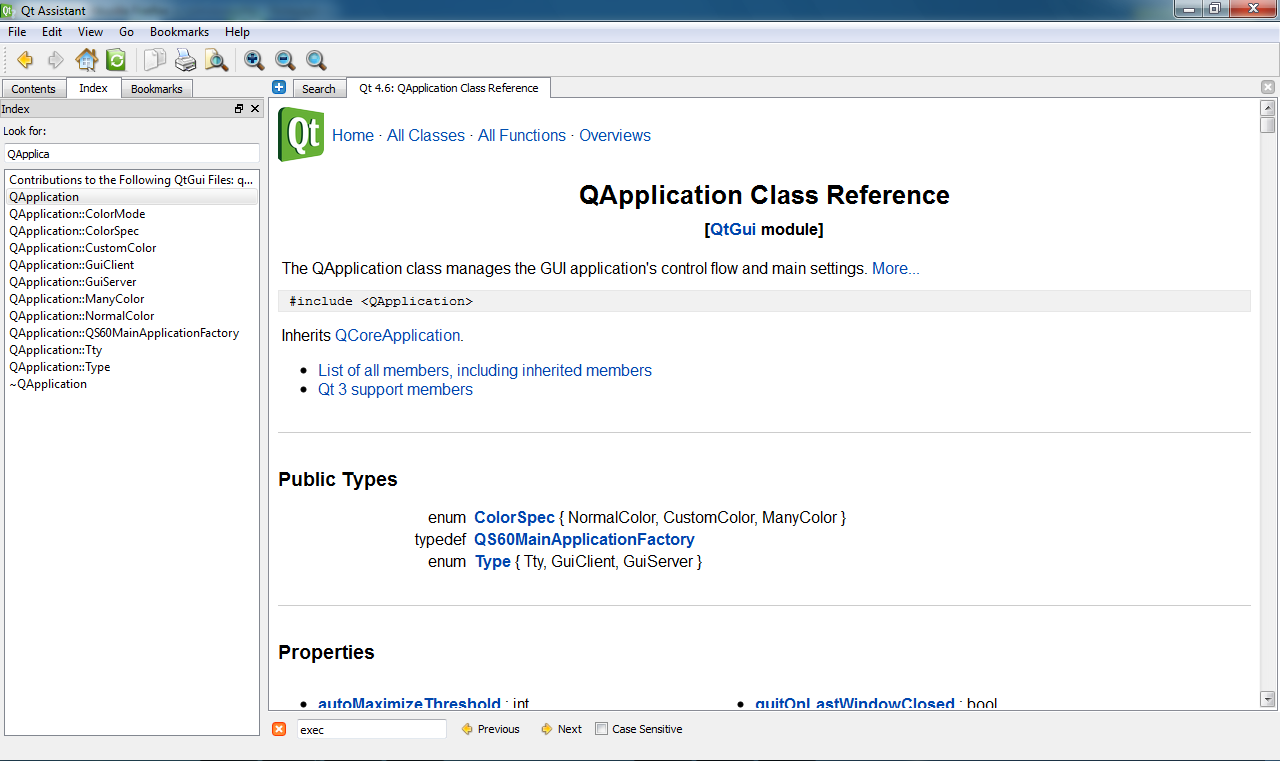Open Qt 3 support members link
The image size is (1280, 761).
(395, 389)
